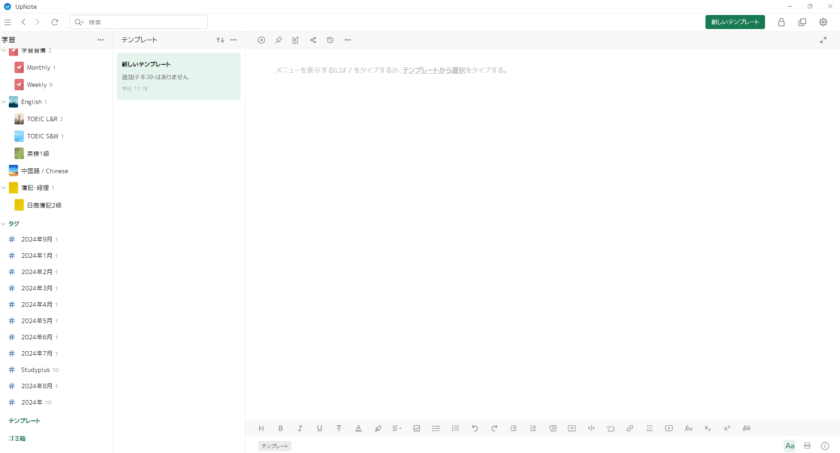Collapse the English notebook
Image resolution: width=840 pixels, height=453 pixels.
[x=4, y=102]
